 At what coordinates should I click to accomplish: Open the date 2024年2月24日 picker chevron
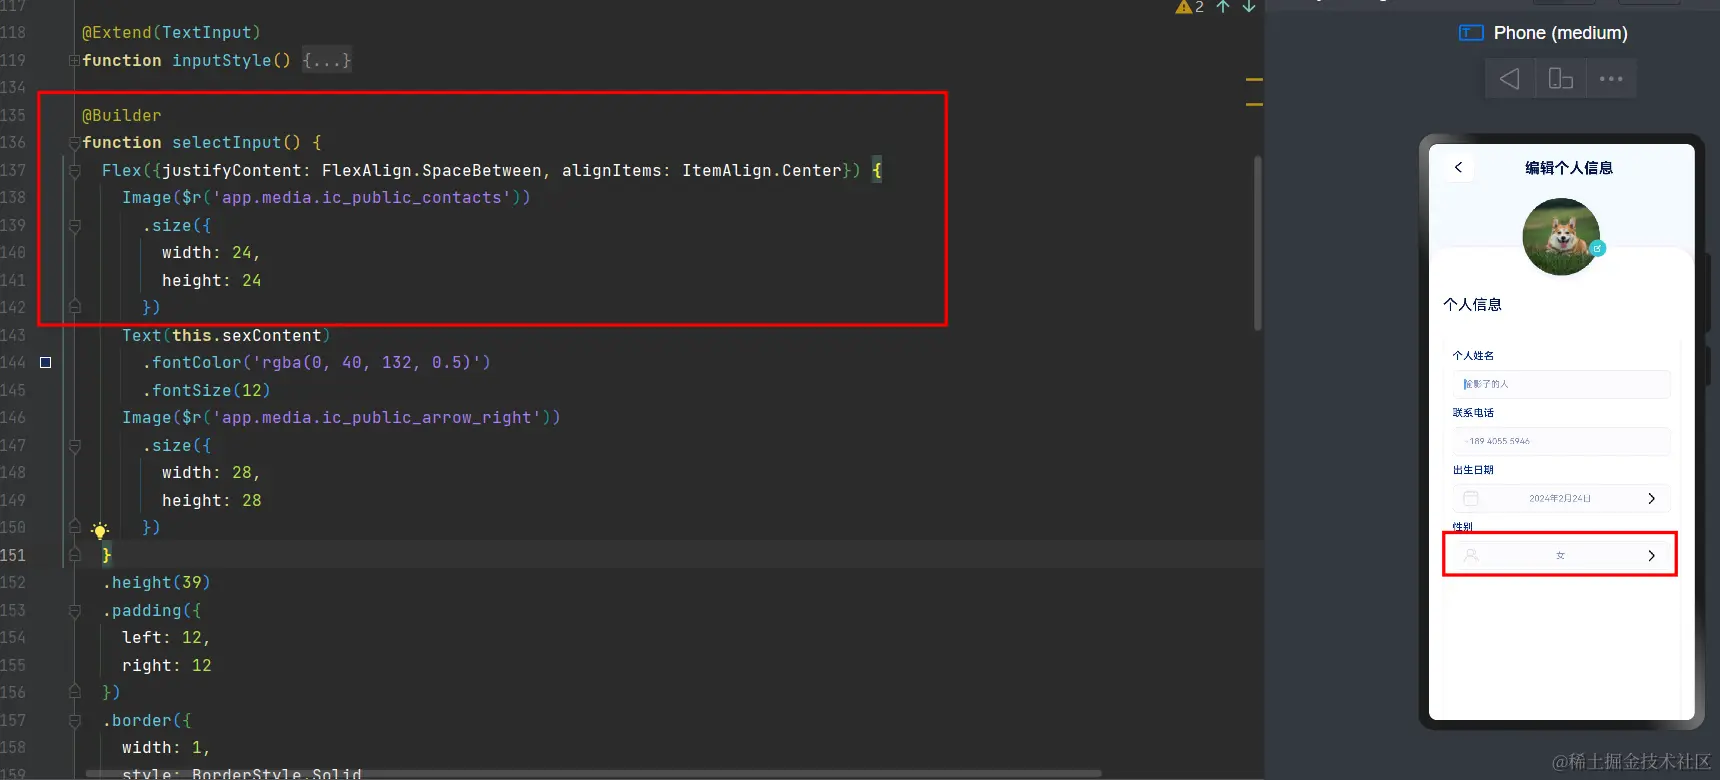pos(1651,498)
